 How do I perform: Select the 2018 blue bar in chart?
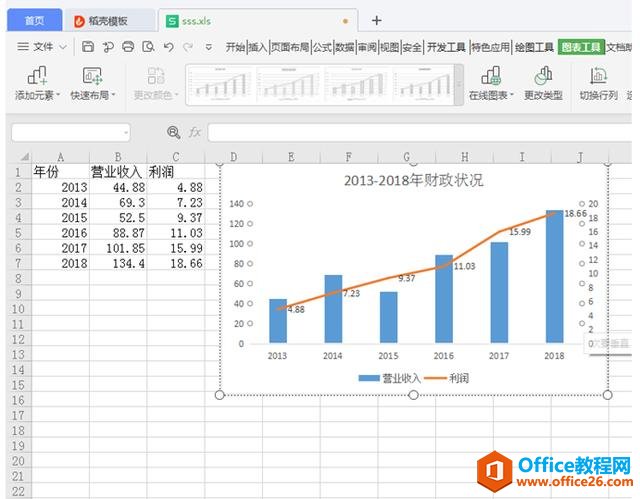click(x=554, y=277)
